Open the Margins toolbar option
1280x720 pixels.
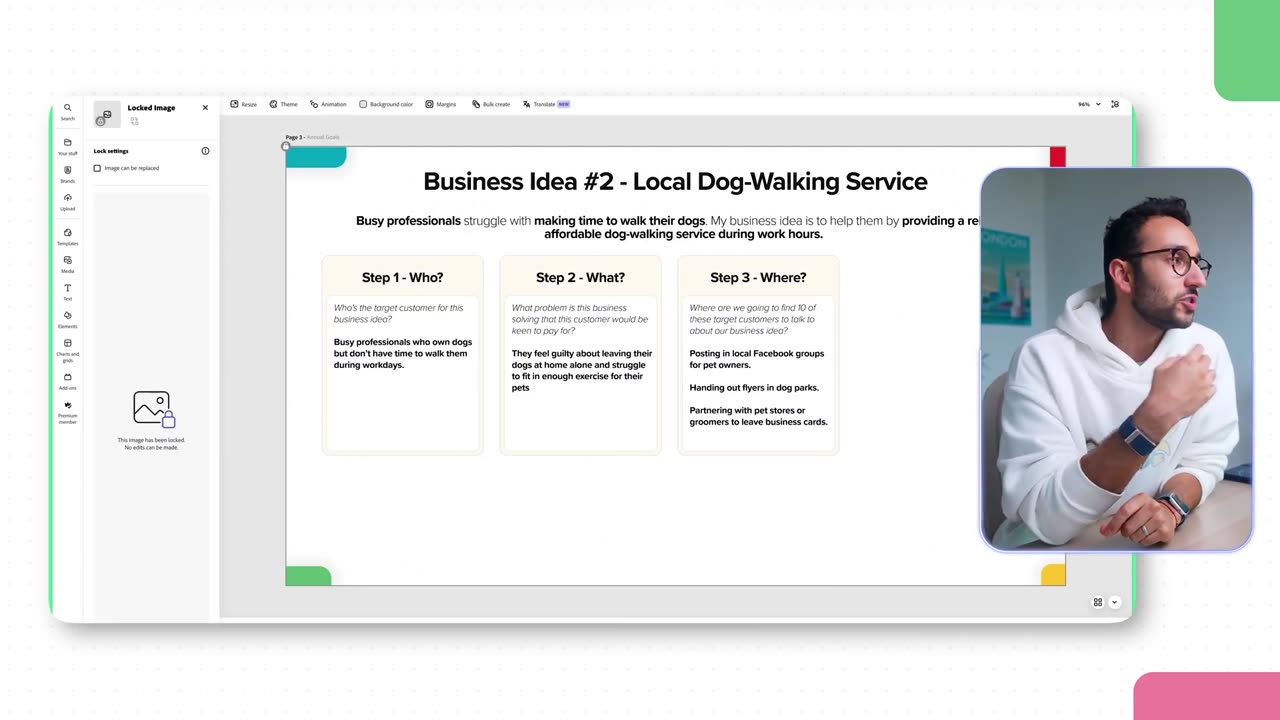[x=441, y=104]
